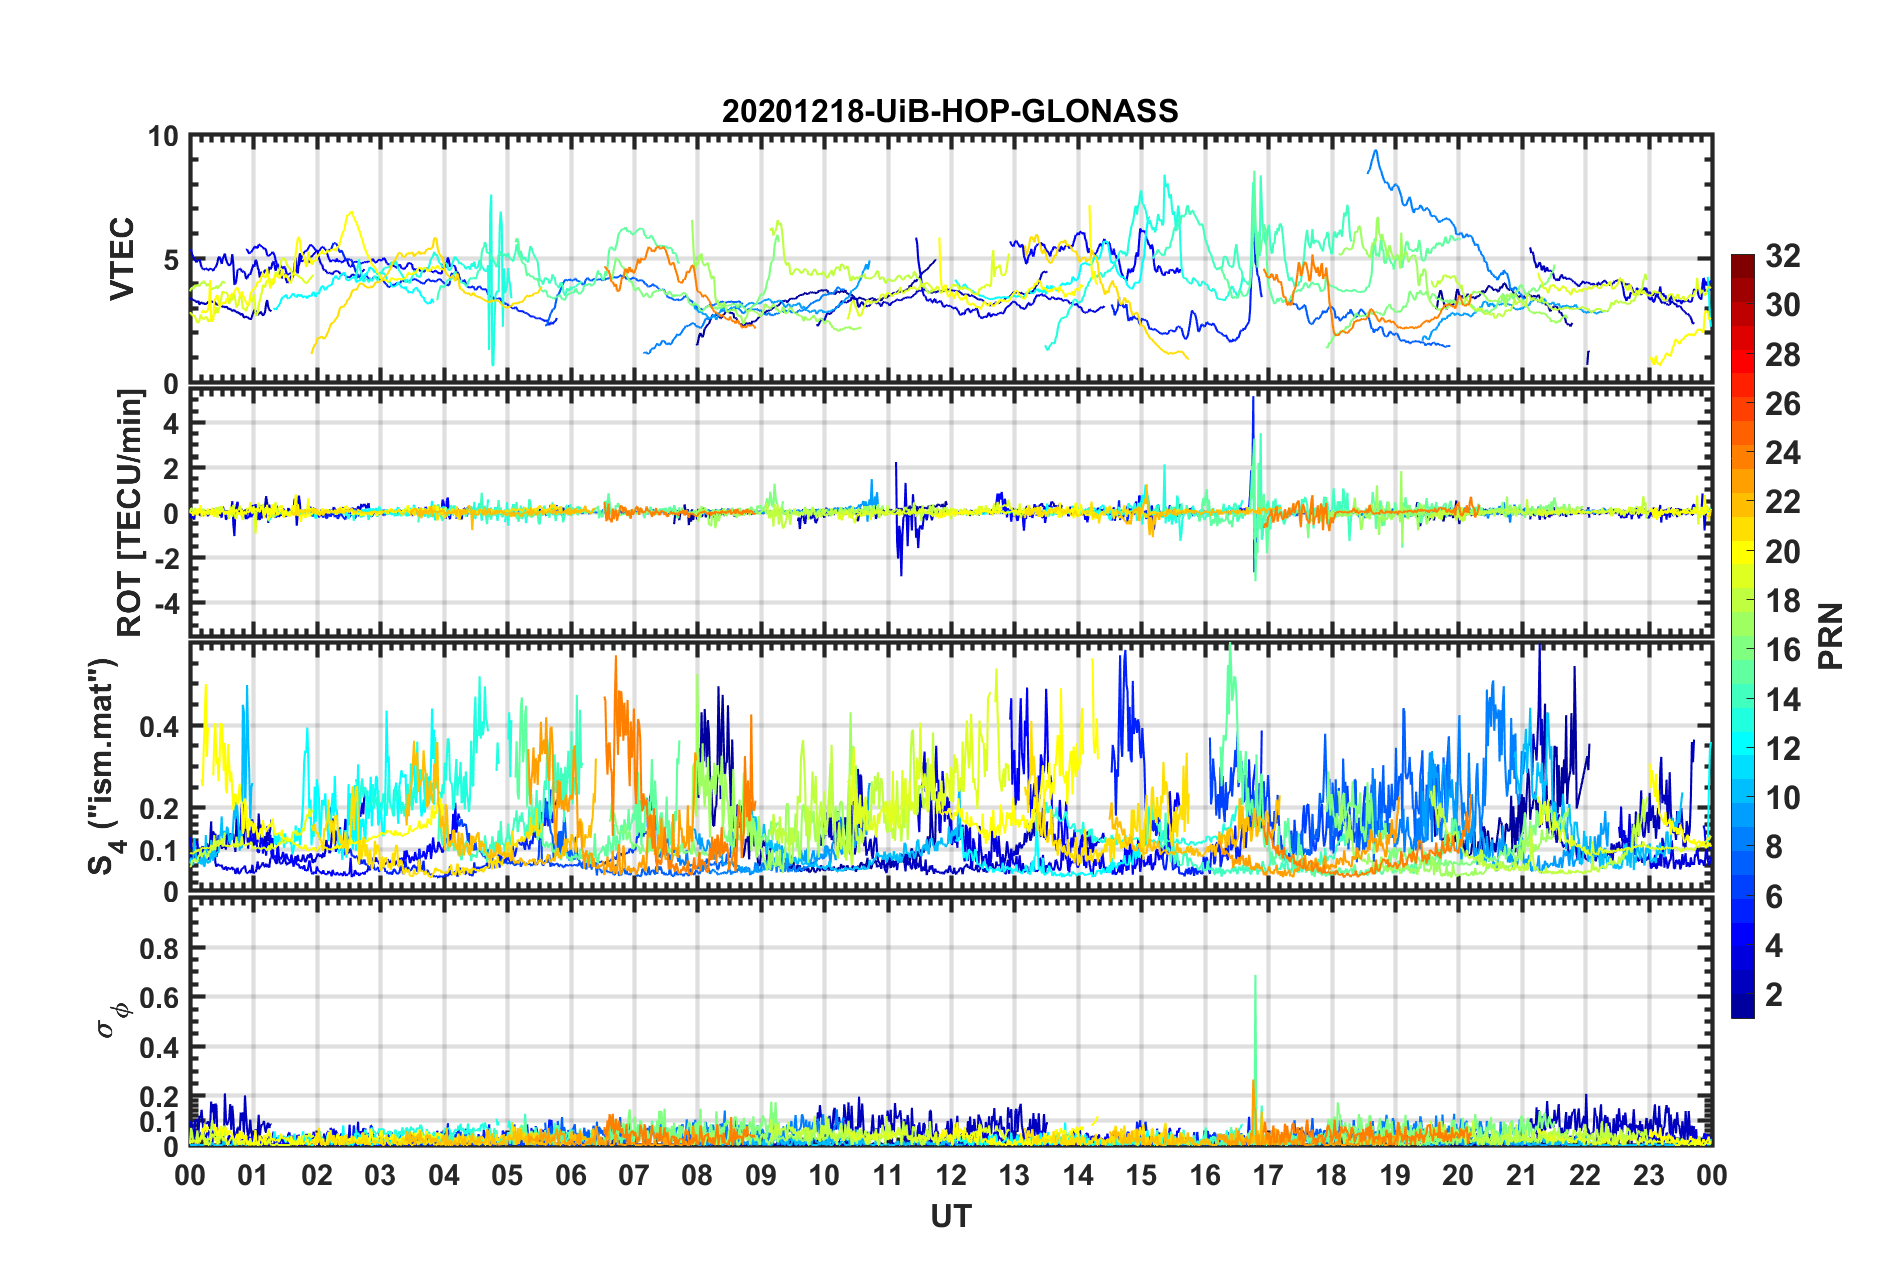Click the sigma phi tick label 0.6
The height and width of the screenshot is (1272, 1902).
(x=159, y=997)
